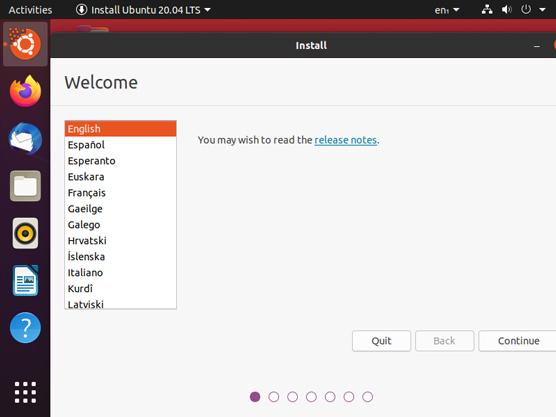Launch Firefox from the dock
The height and width of the screenshot is (417, 556).
coord(25,91)
